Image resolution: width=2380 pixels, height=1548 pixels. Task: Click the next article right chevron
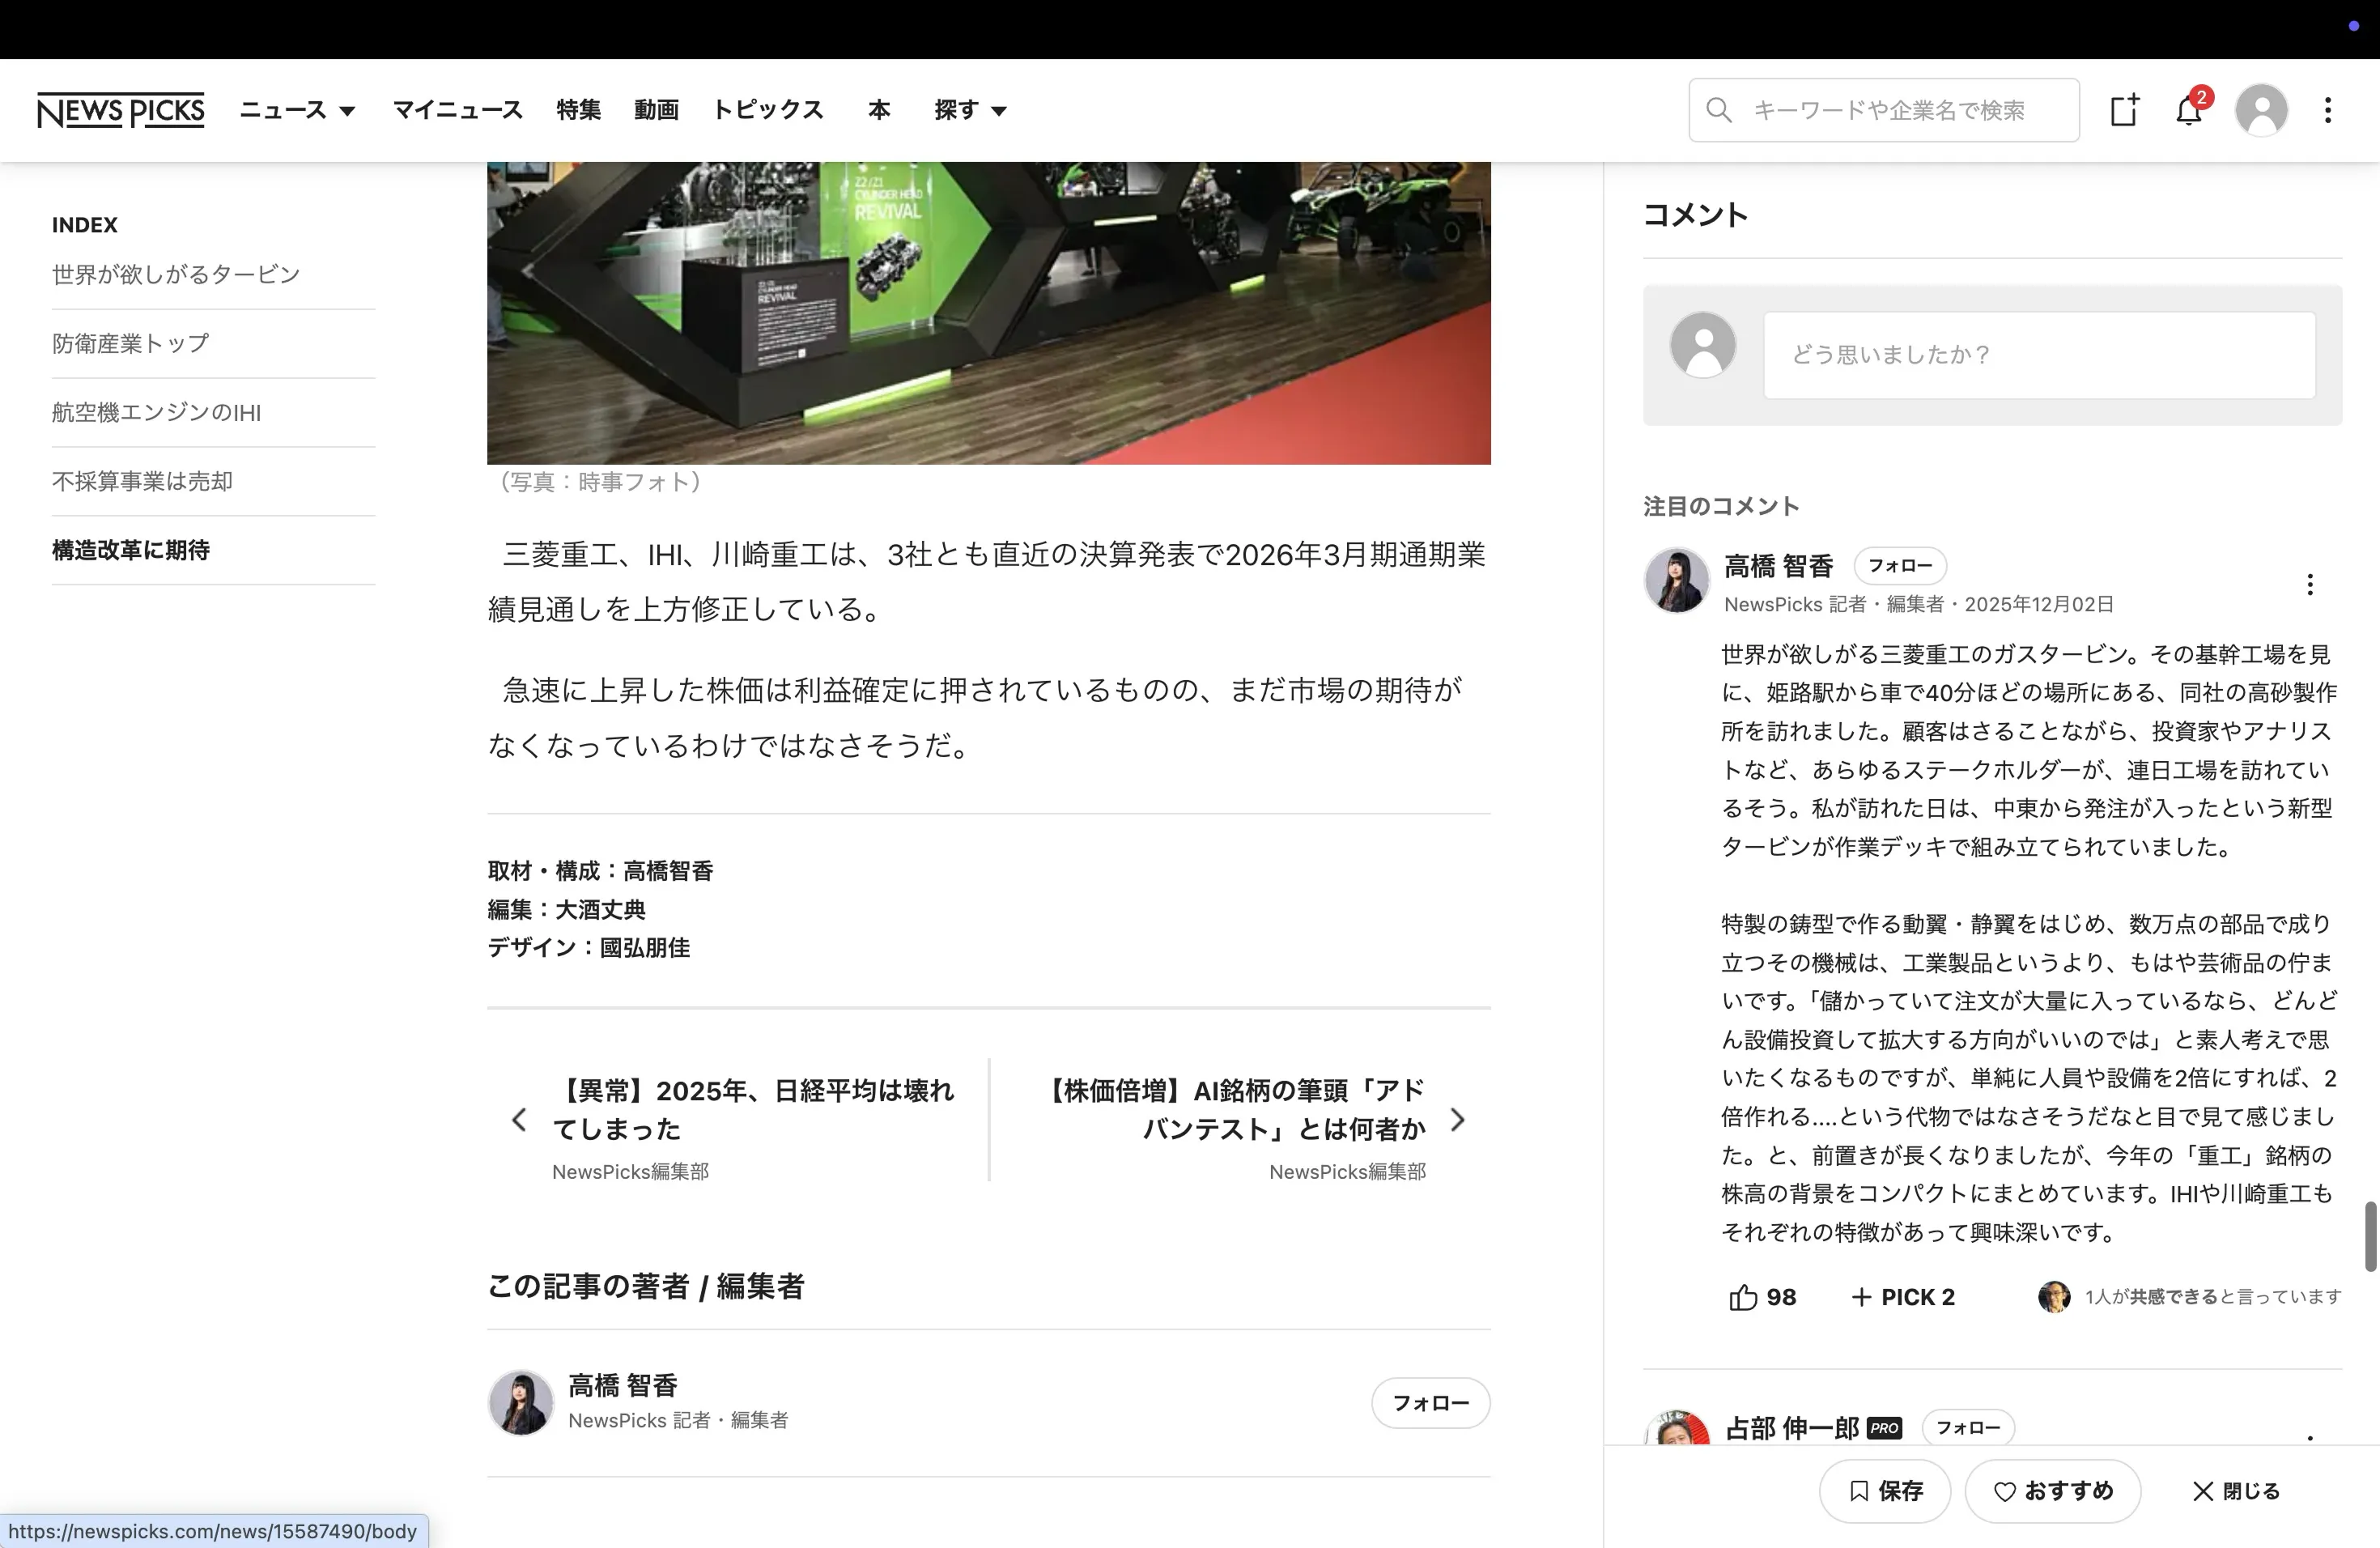coord(1458,1120)
